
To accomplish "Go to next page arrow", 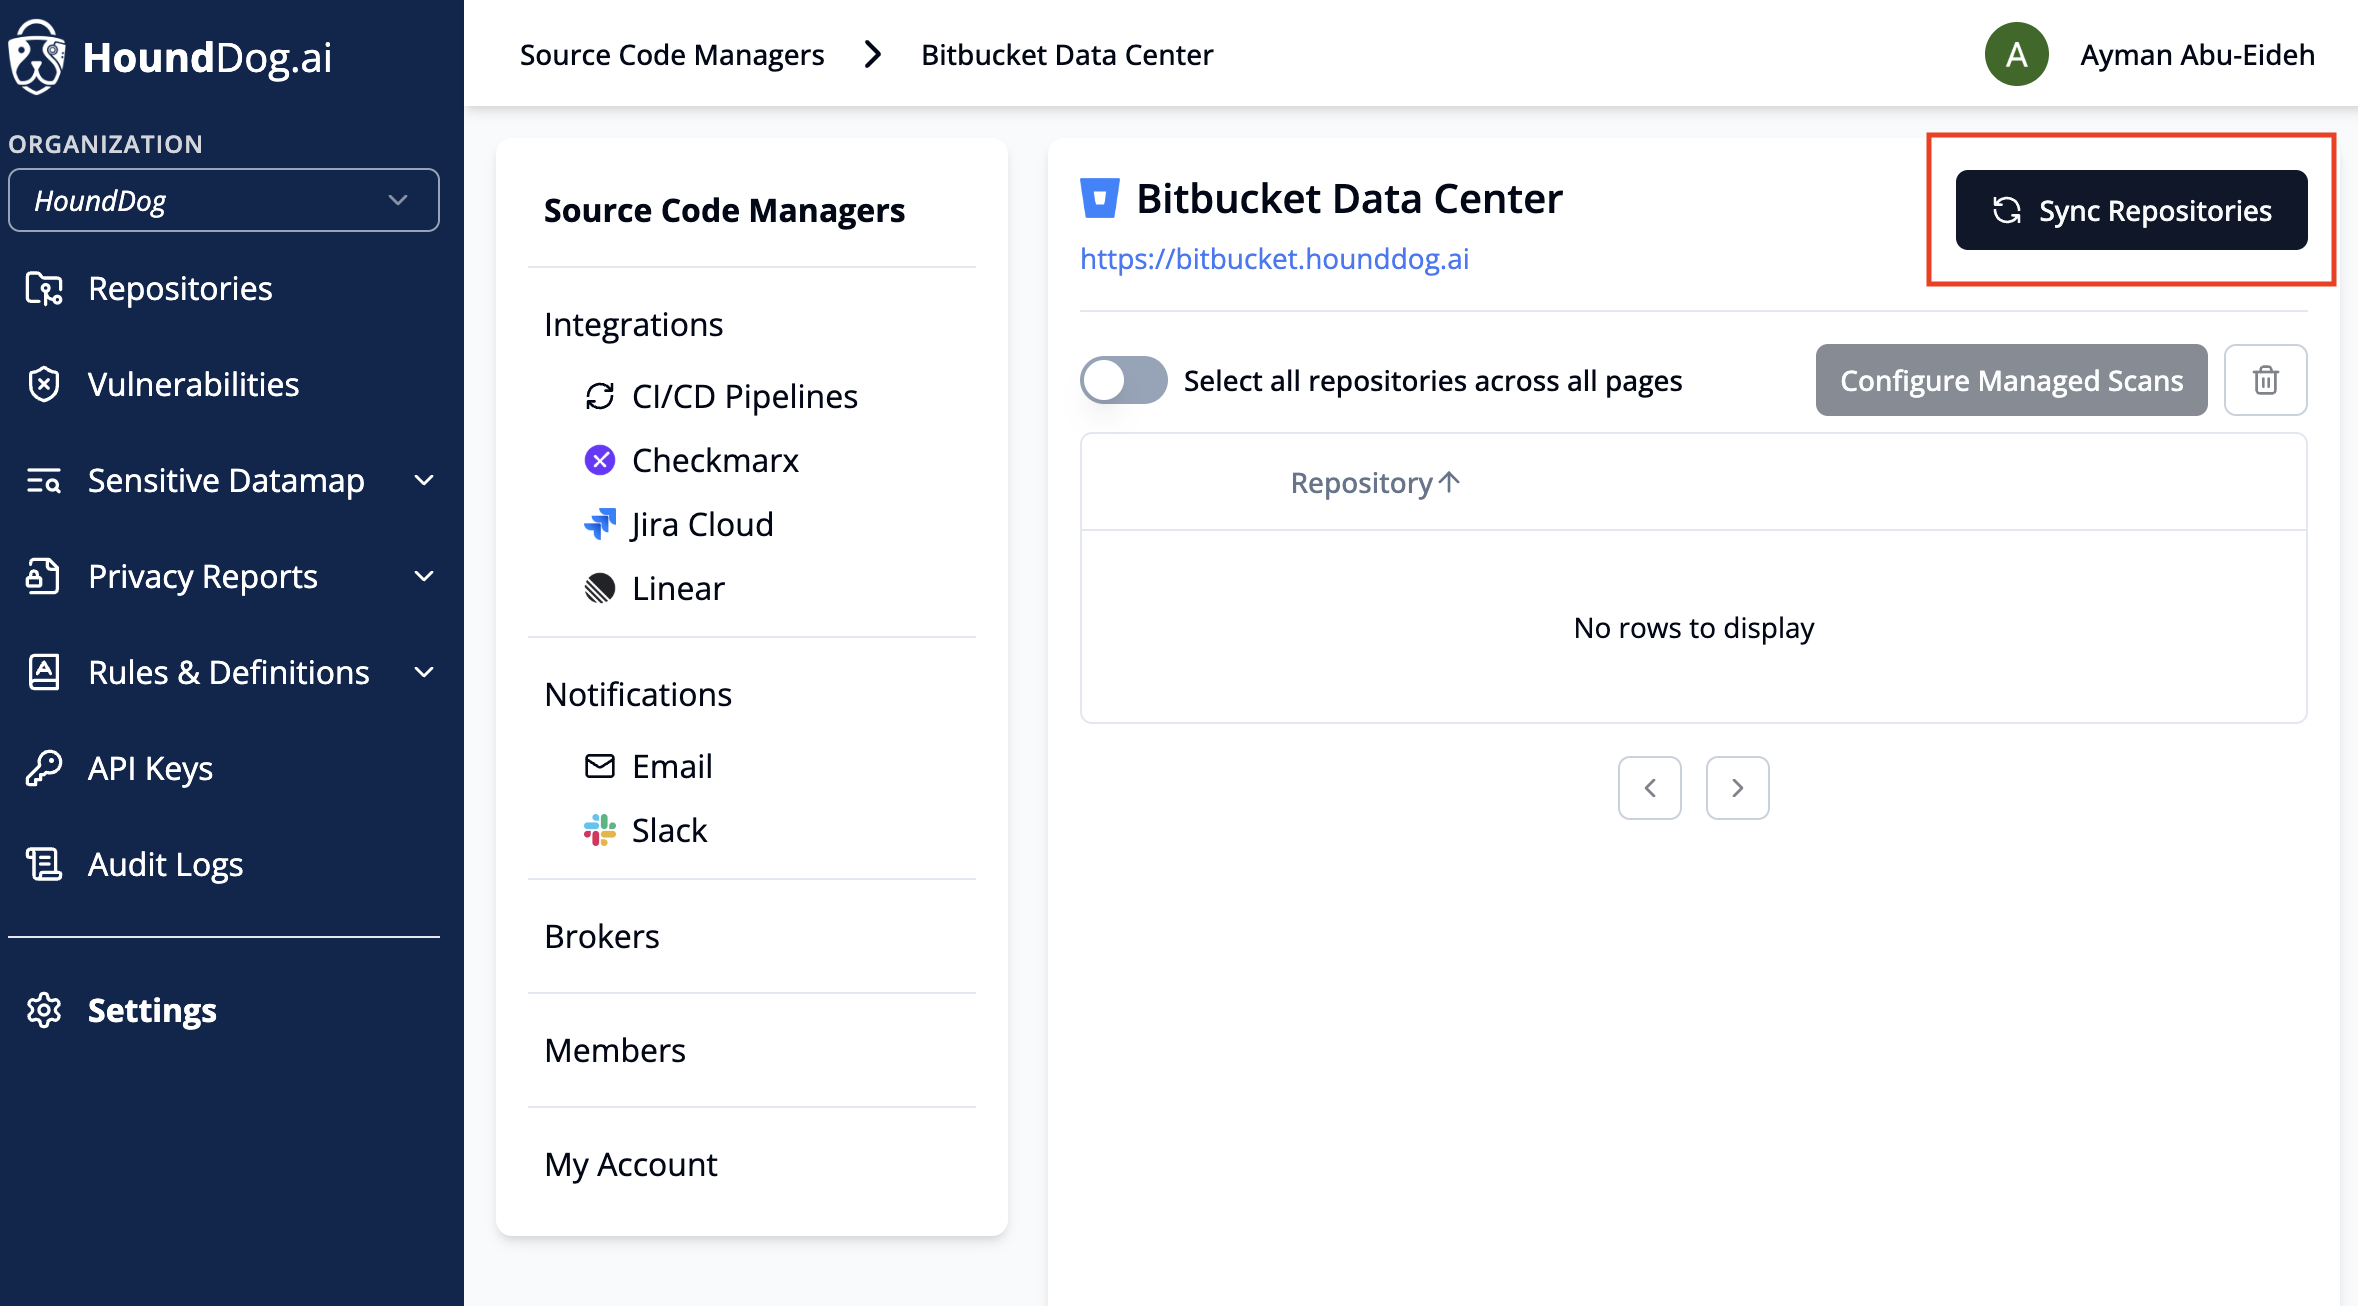I will pyautogui.click(x=1737, y=788).
